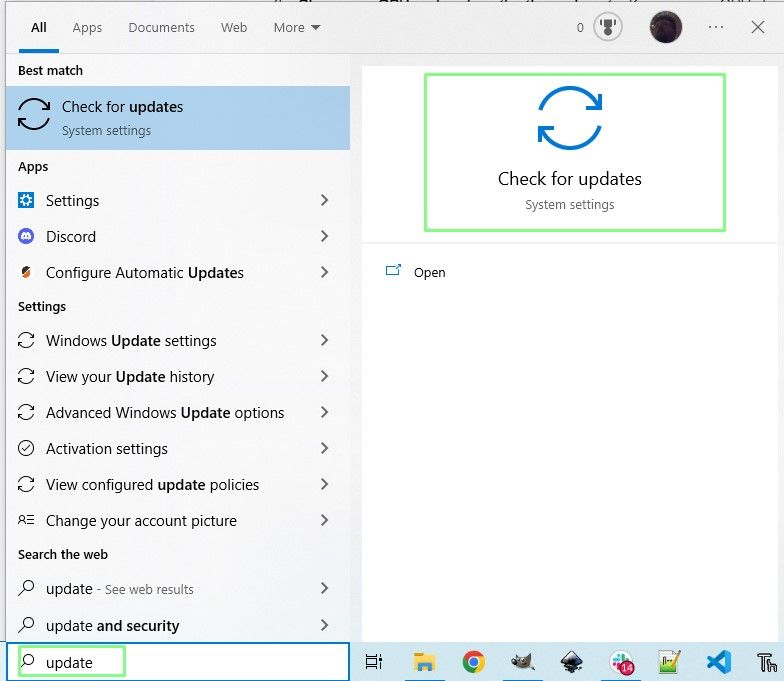The image size is (784, 681).
Task: Open the three-dots options menu
Action: click(x=716, y=27)
